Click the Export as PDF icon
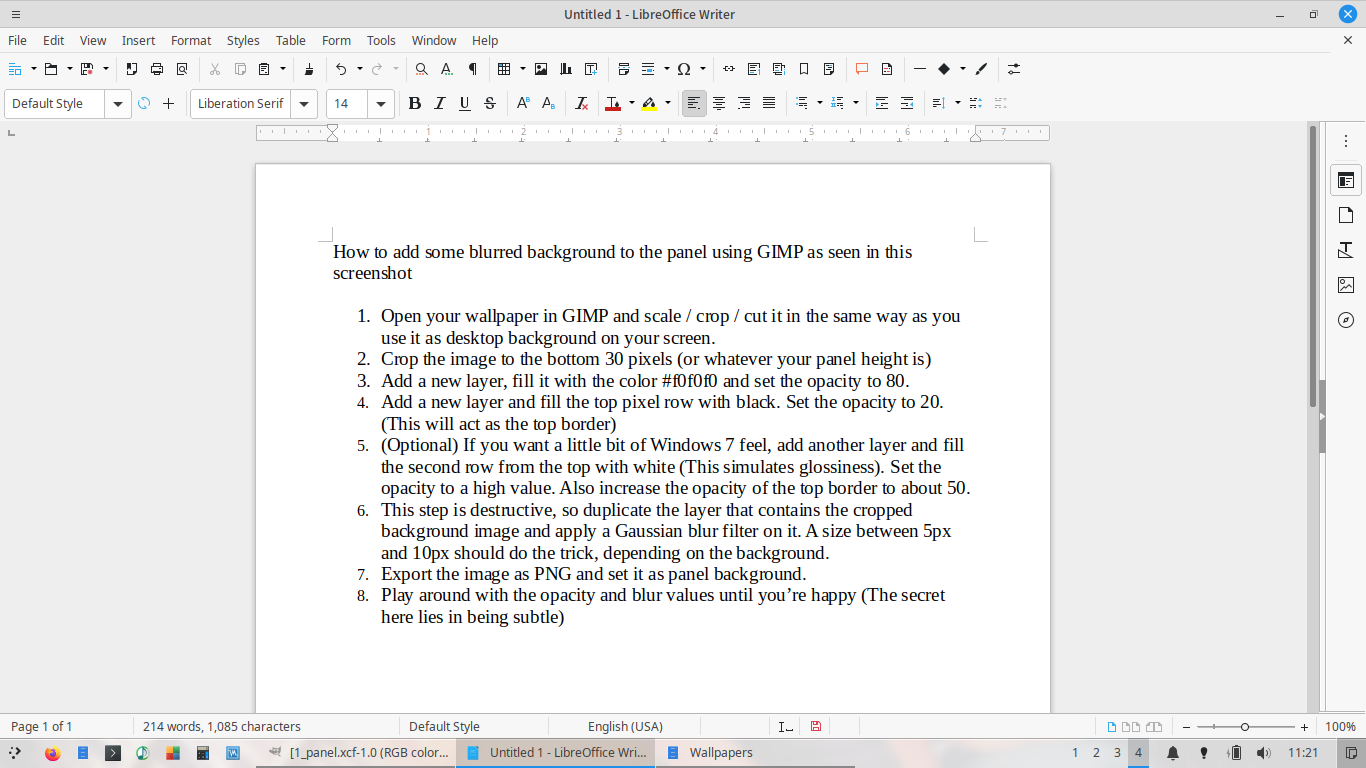This screenshot has width=1366, height=768. [132, 69]
